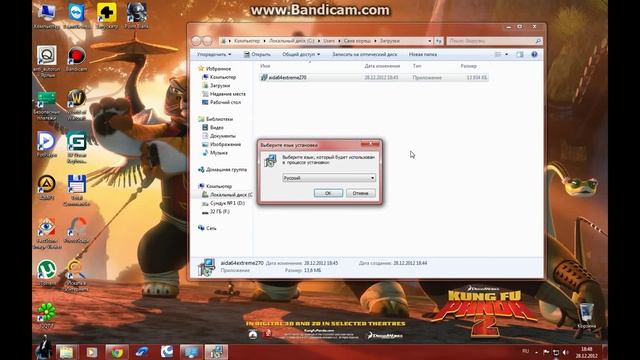Image resolution: width=640 pixels, height=360 pixels.
Task: Toggle the preview pane icon in Explorer
Action: coord(520,54)
